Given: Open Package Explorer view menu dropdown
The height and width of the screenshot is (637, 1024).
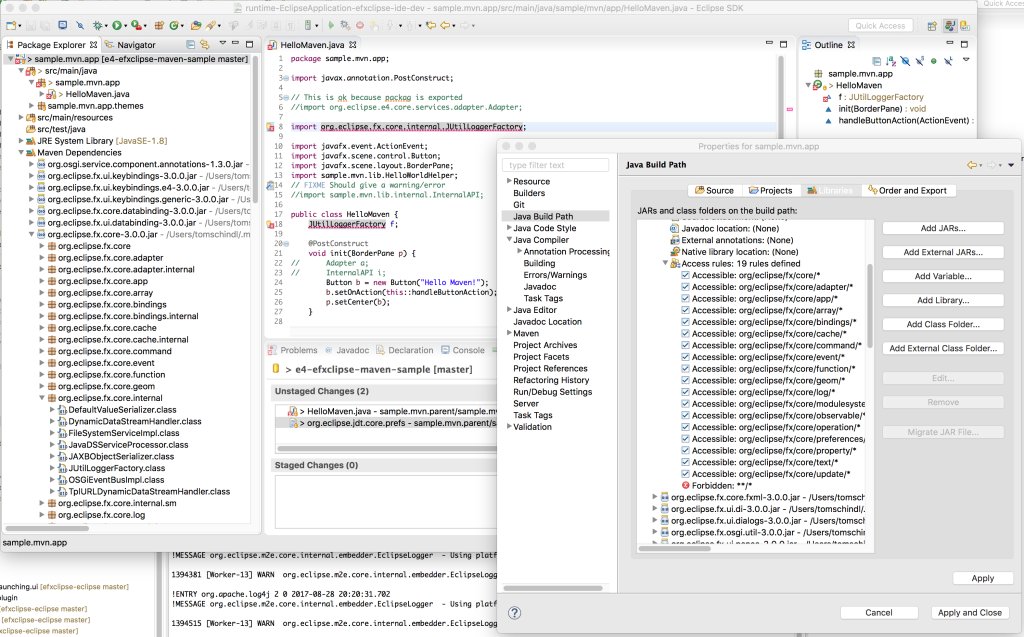Looking at the screenshot, I should pos(223,43).
